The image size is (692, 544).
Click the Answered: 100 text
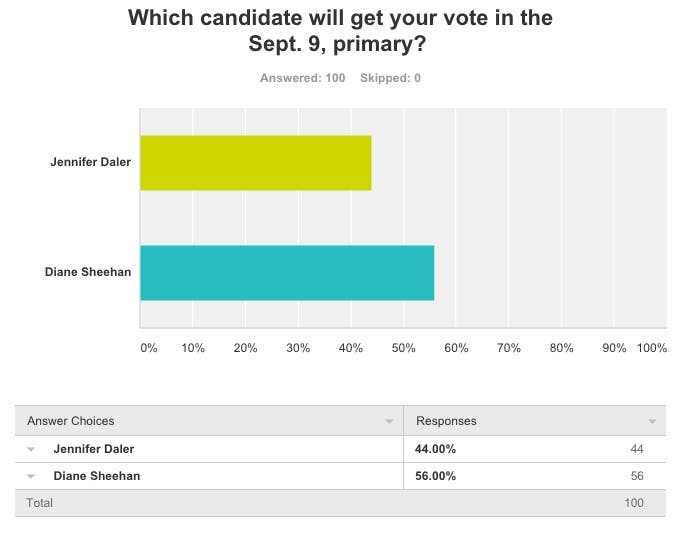tap(303, 78)
